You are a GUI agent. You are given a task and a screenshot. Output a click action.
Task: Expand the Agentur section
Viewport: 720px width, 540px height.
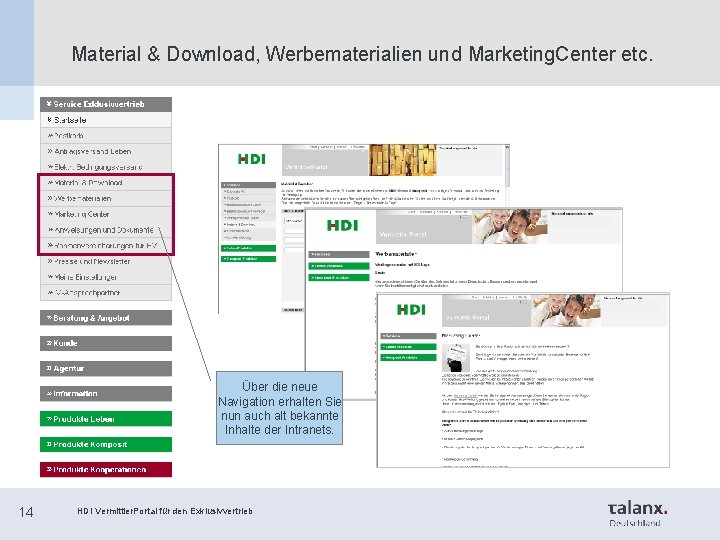click(106, 368)
